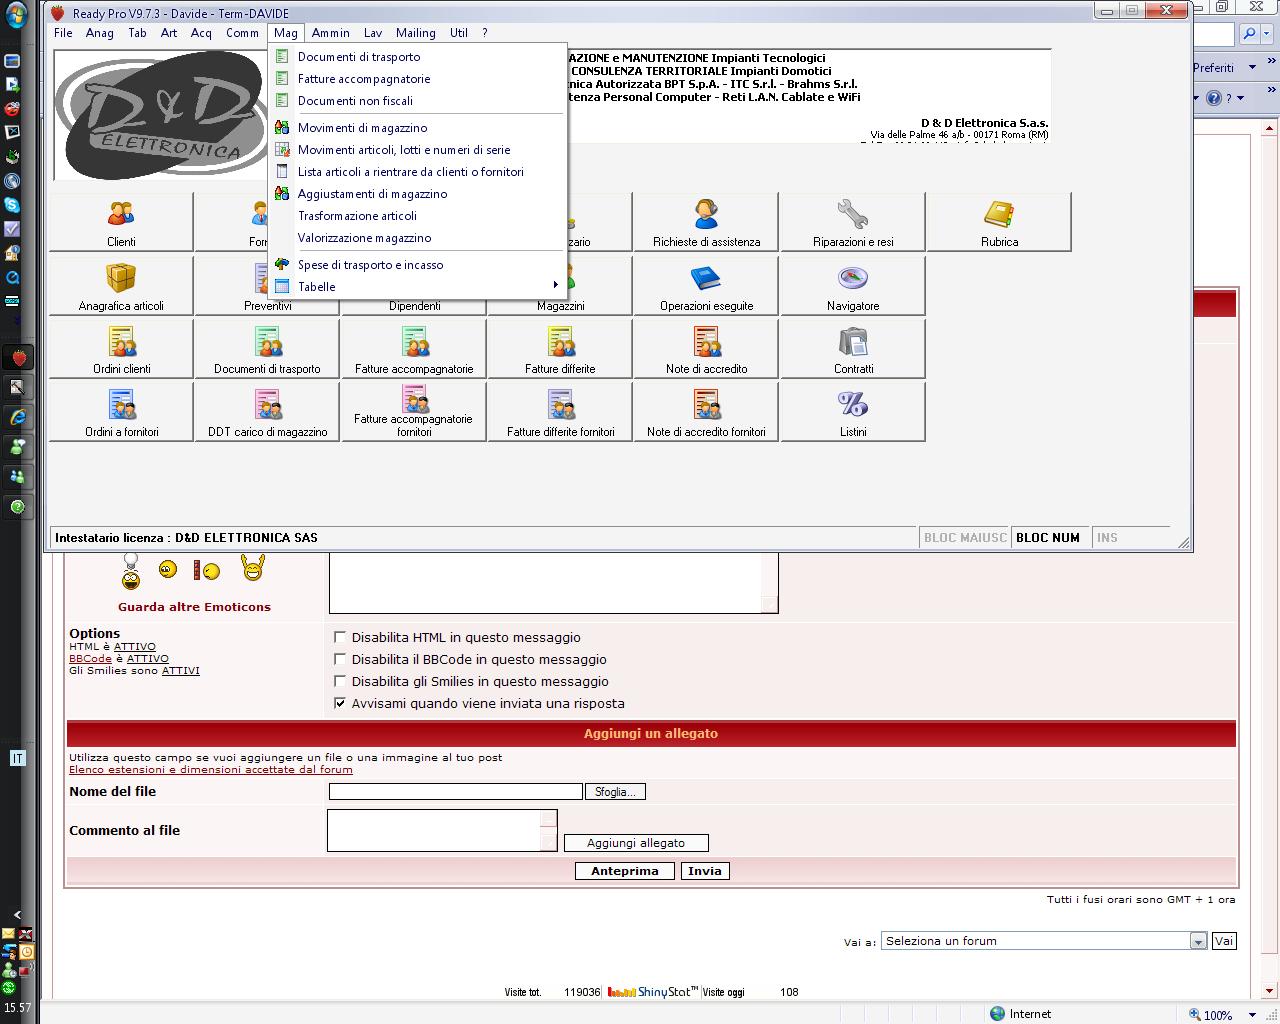1280x1024 pixels.
Task: Select Lista articoli a rientrare da clienti
Action: tap(418, 172)
